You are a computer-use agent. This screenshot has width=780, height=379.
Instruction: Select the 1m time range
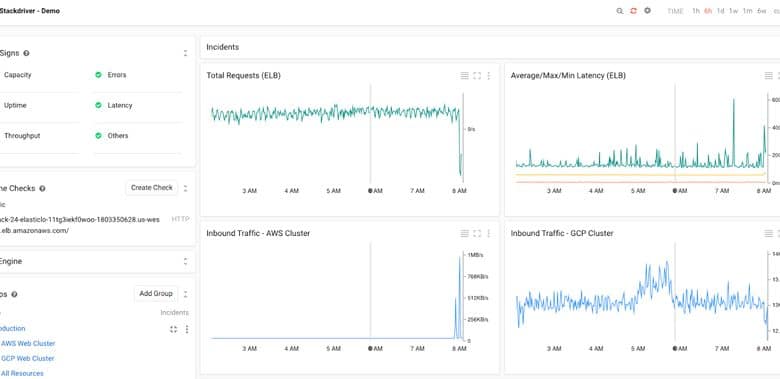click(x=747, y=11)
